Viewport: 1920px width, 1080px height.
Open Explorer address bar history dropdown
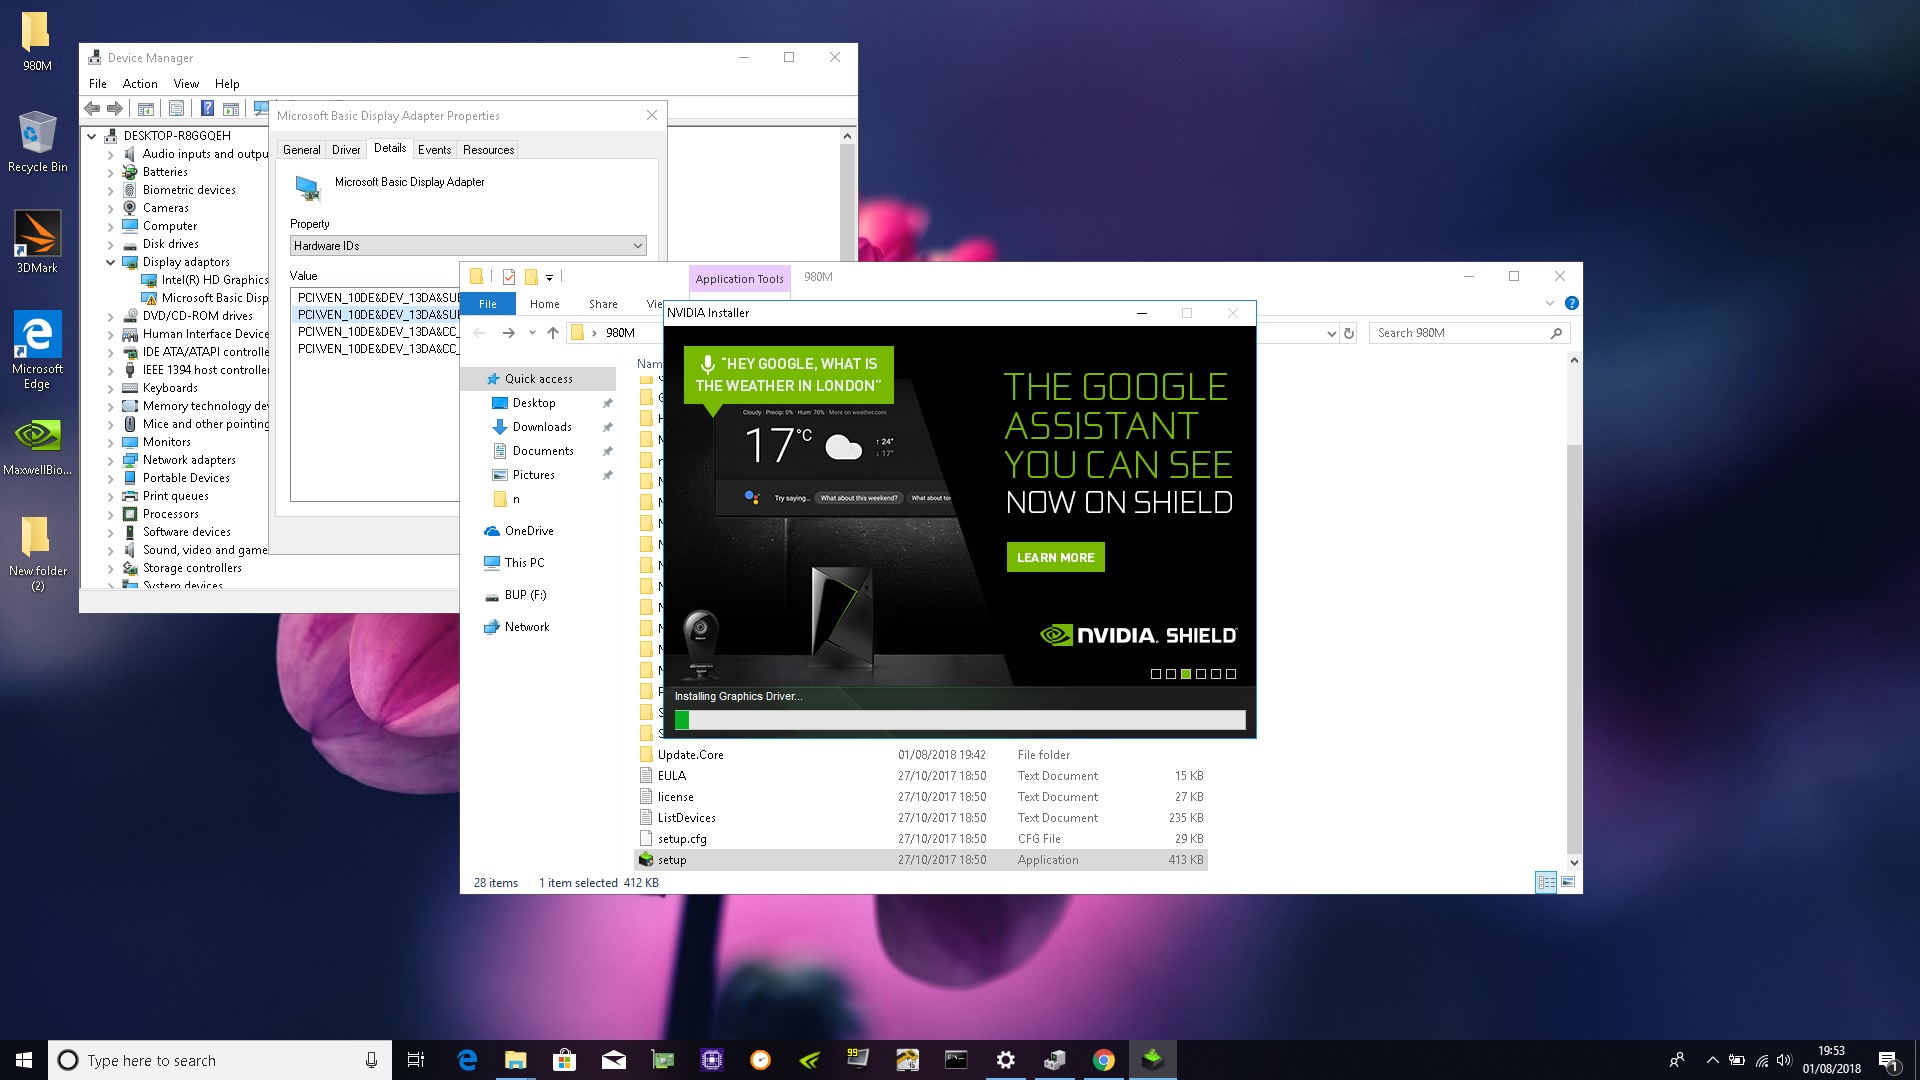click(1331, 333)
